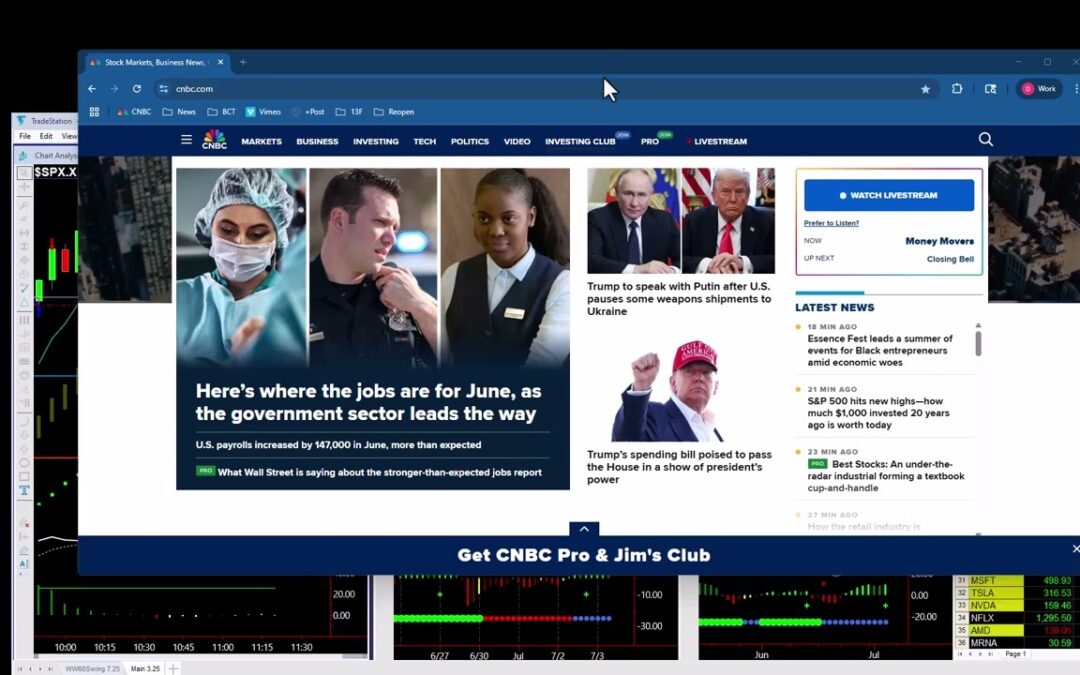
Task: Select the rectangle drawing tool in TradeStation
Action: point(24,477)
